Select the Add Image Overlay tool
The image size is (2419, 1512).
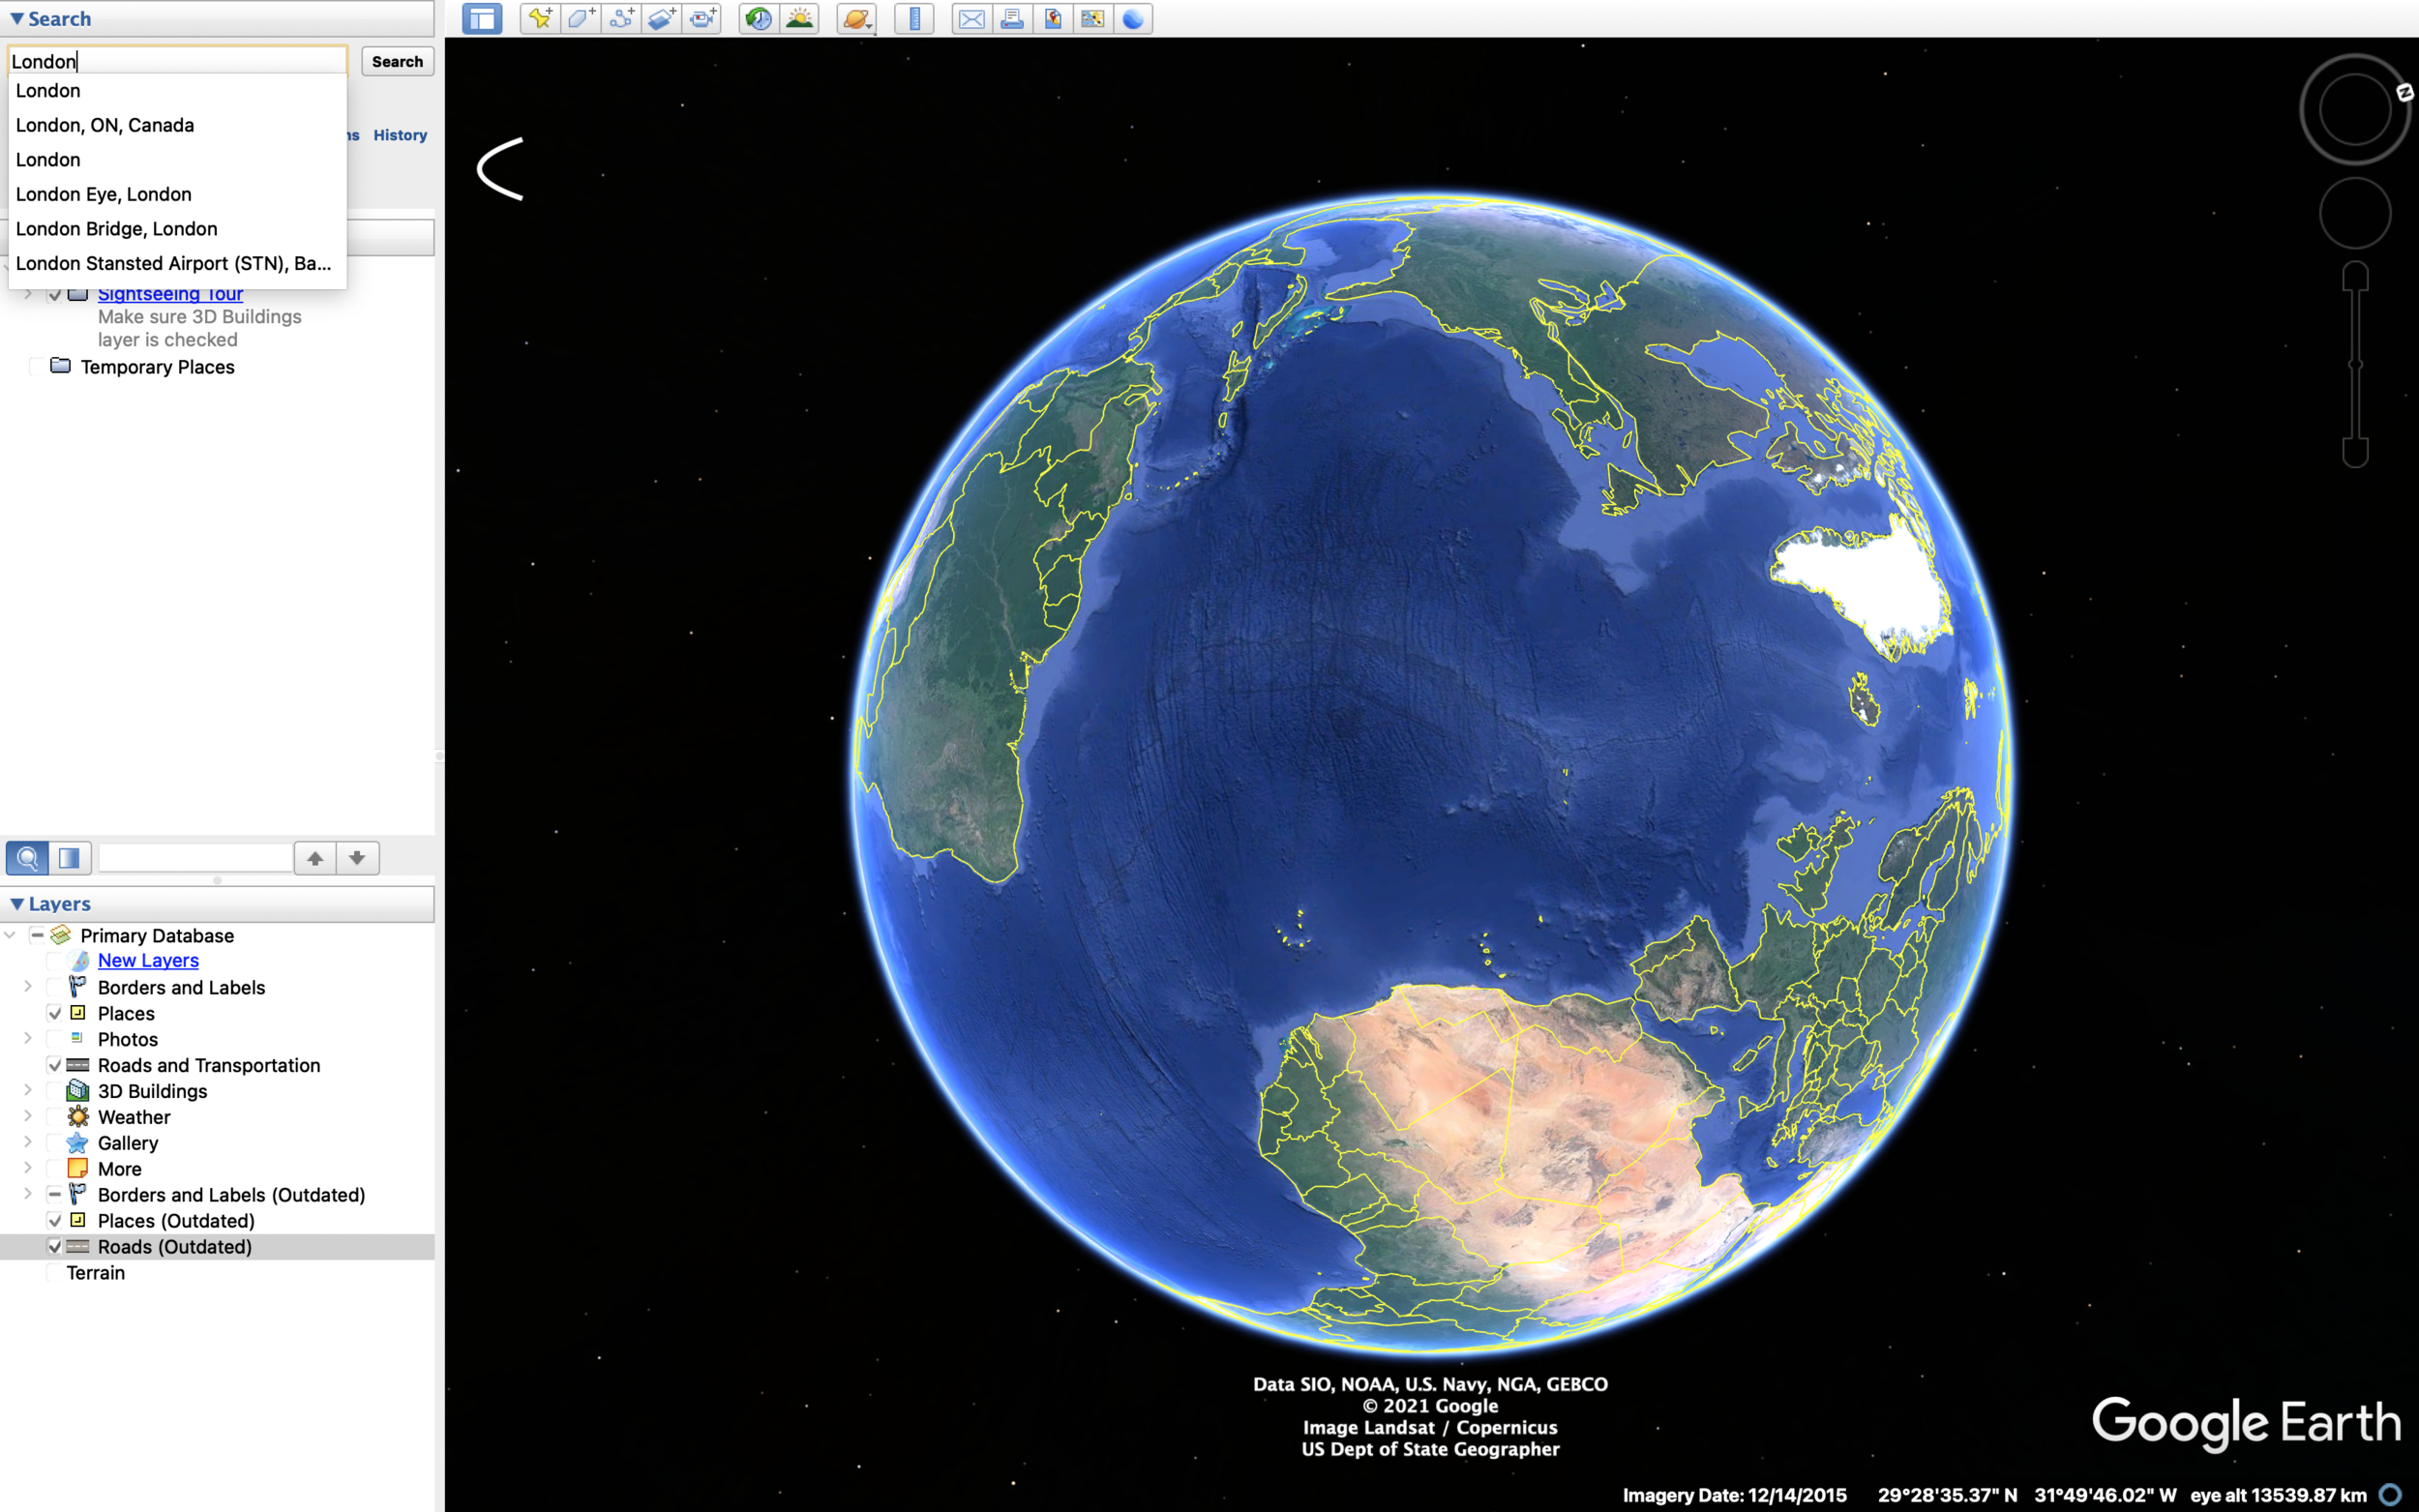(662, 19)
